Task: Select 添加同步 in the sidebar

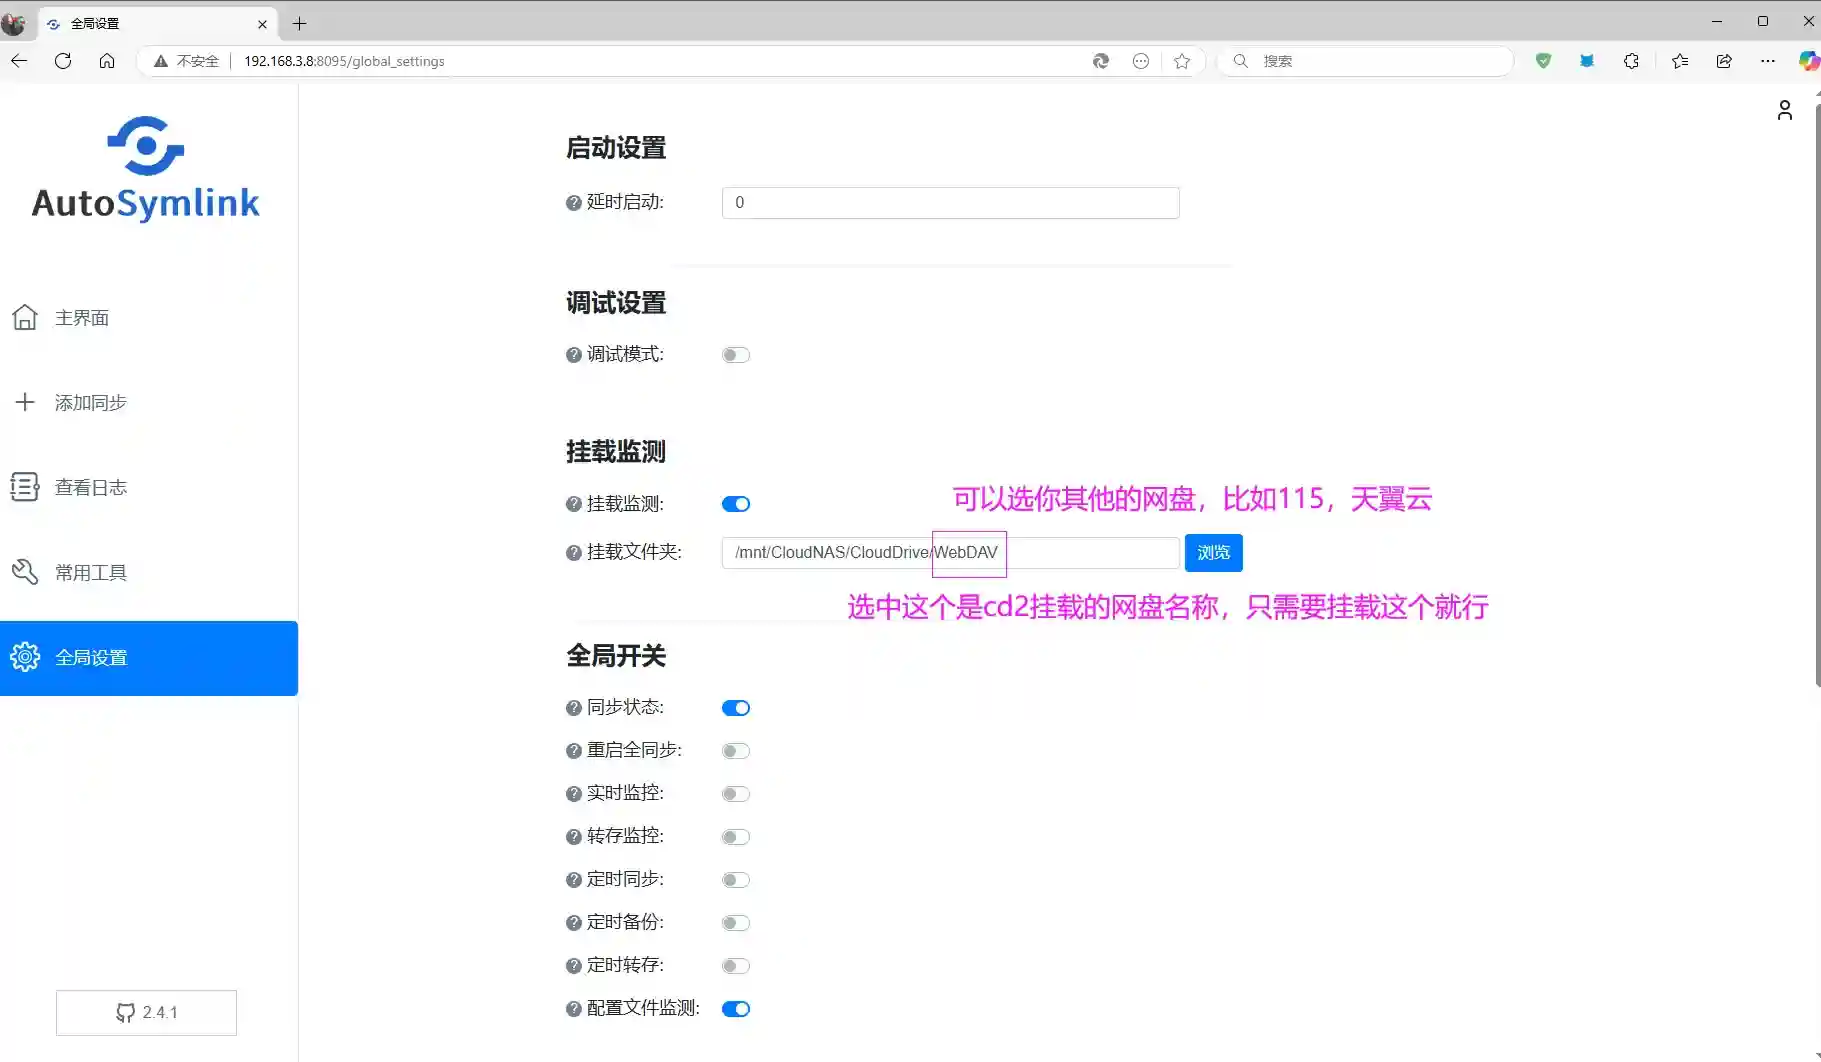Action: point(89,402)
